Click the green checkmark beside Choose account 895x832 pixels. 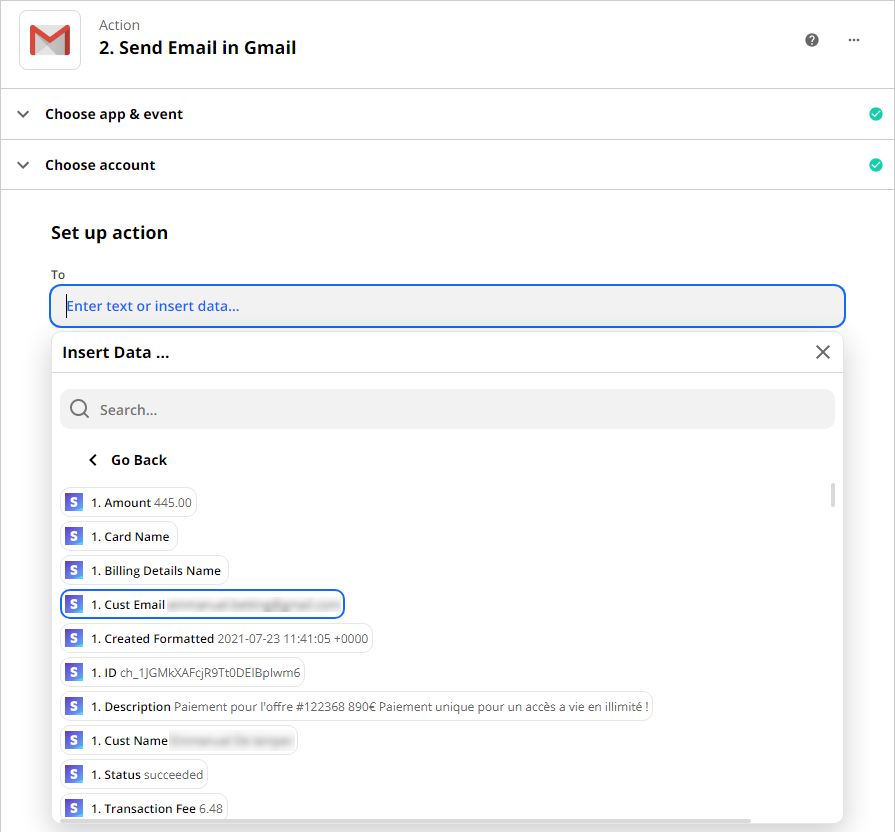876,165
